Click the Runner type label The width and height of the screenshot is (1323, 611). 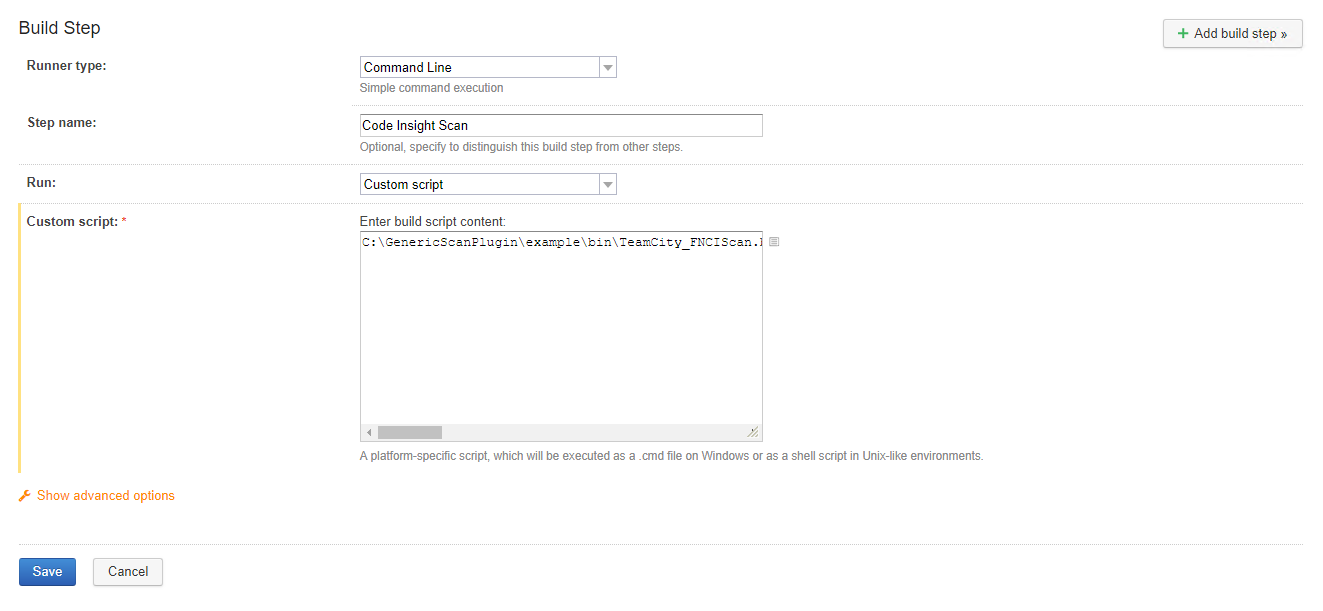coord(66,66)
